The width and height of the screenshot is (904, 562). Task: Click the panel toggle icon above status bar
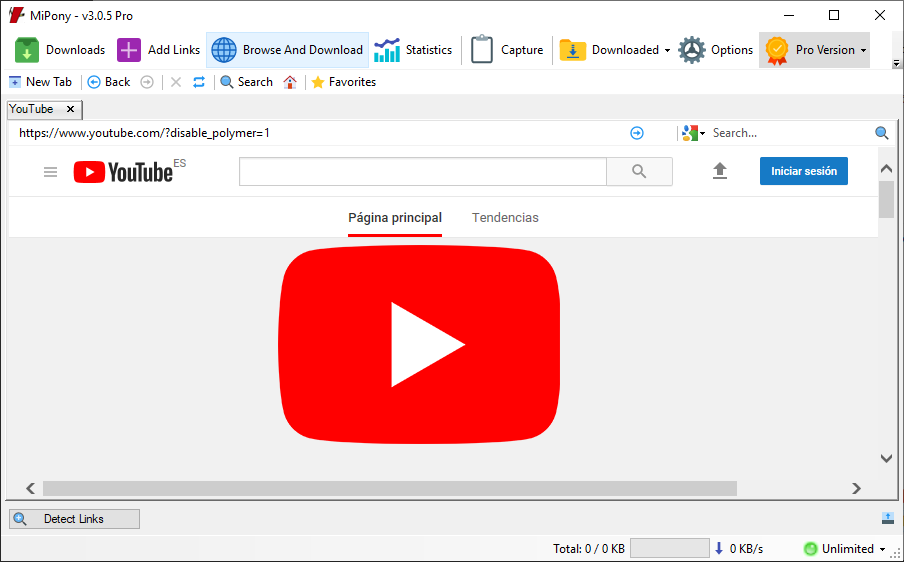click(x=888, y=518)
